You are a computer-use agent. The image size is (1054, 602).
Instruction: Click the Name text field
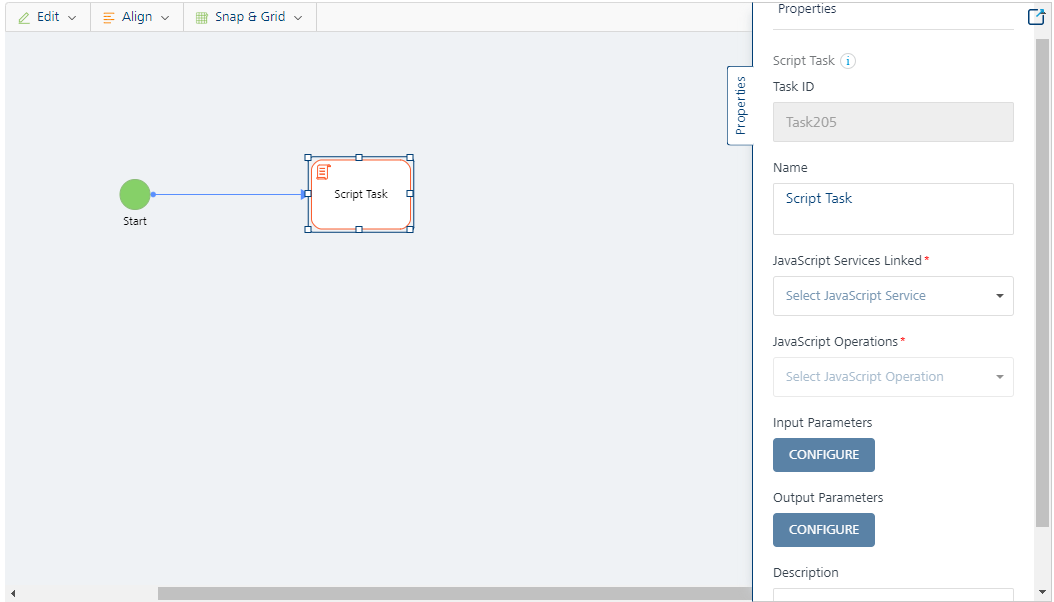pos(893,208)
